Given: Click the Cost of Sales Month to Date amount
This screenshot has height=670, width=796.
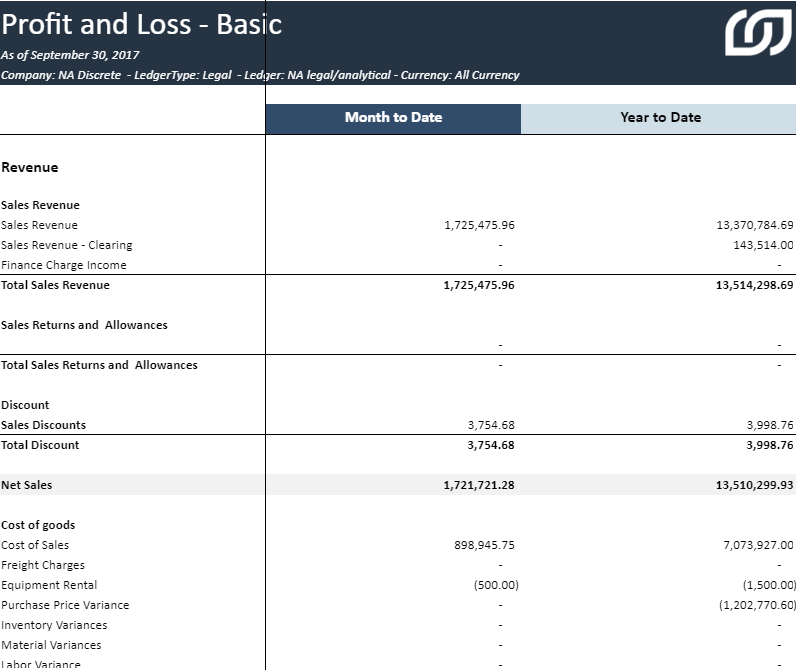Looking at the screenshot, I should coord(484,545).
